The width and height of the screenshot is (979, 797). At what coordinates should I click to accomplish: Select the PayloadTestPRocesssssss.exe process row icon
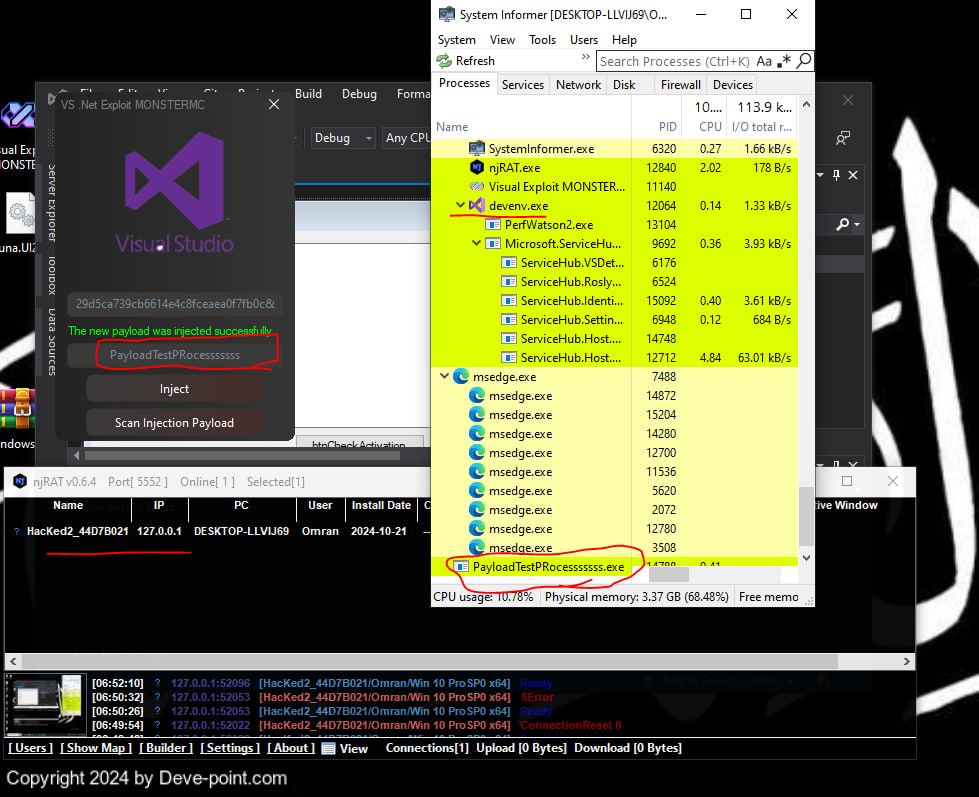(x=461, y=567)
